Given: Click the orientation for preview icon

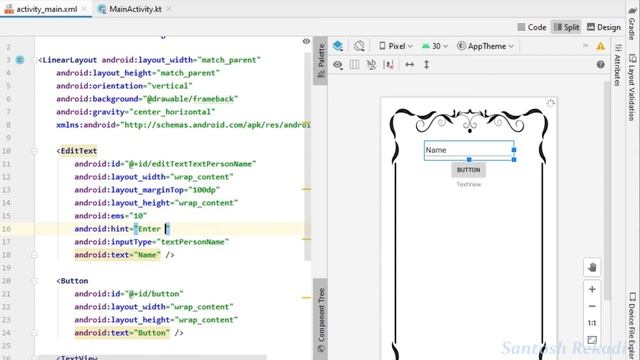Looking at the screenshot, I should 359,46.
